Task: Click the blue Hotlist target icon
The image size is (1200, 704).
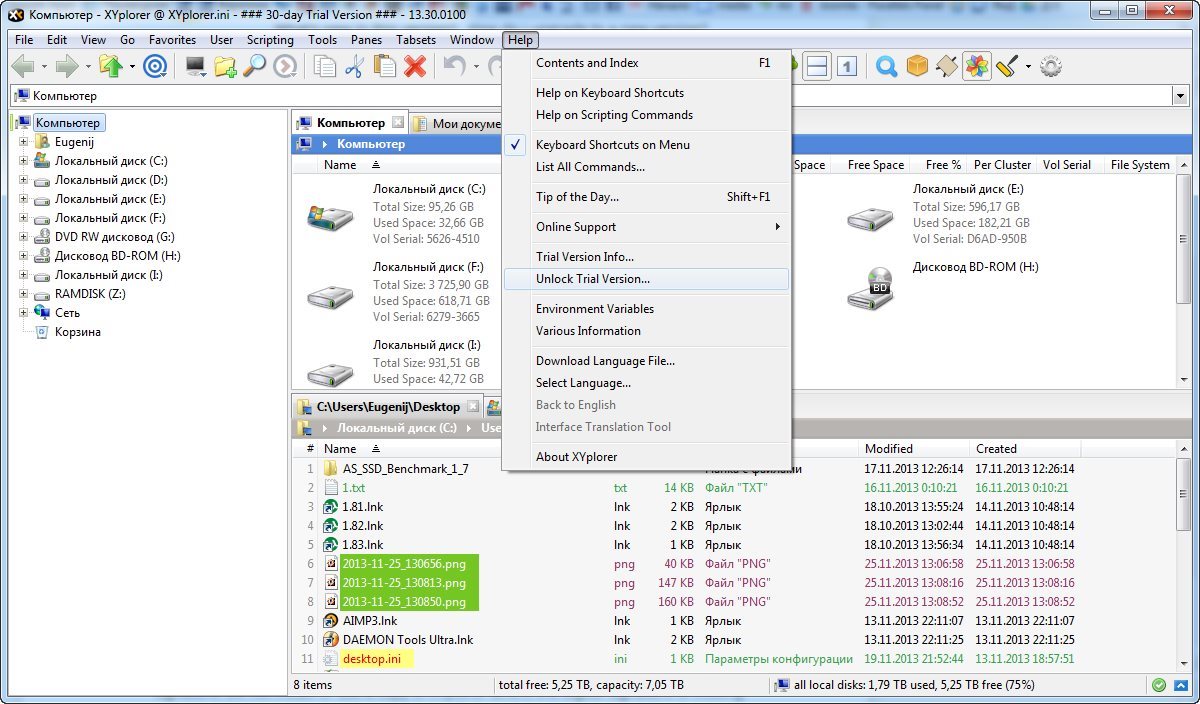Action: pos(154,67)
